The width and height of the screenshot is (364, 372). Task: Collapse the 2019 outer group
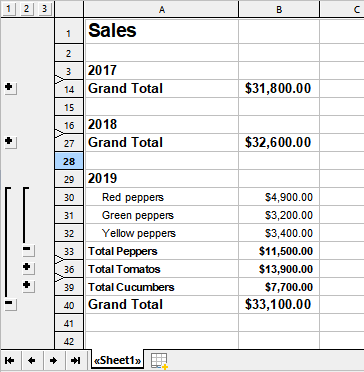coord(10,304)
